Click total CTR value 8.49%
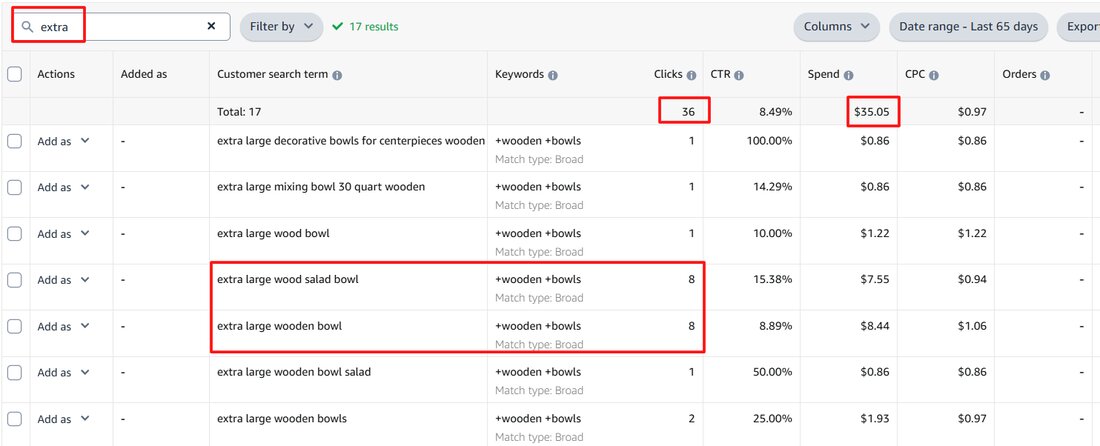1100x446 pixels. click(x=777, y=112)
